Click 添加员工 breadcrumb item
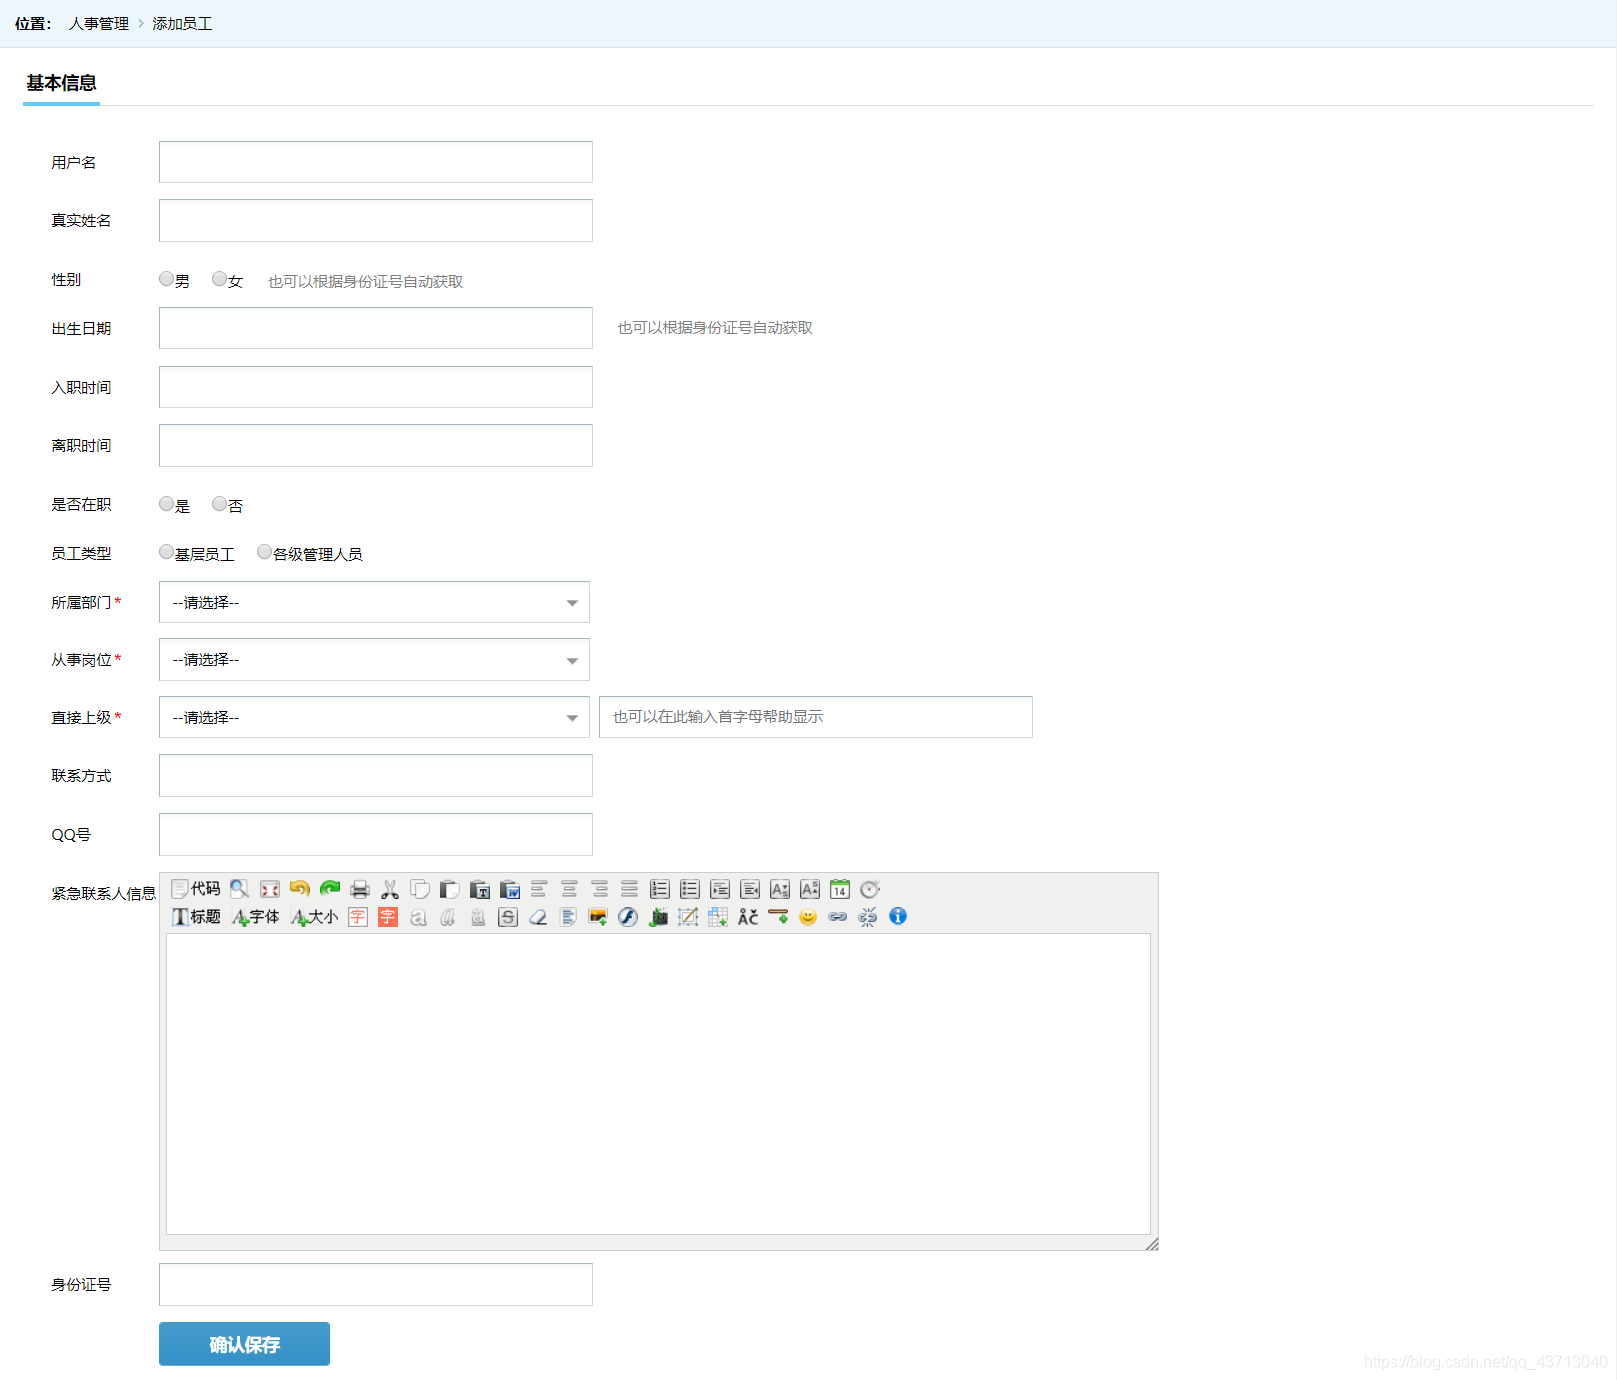 pyautogui.click(x=182, y=24)
